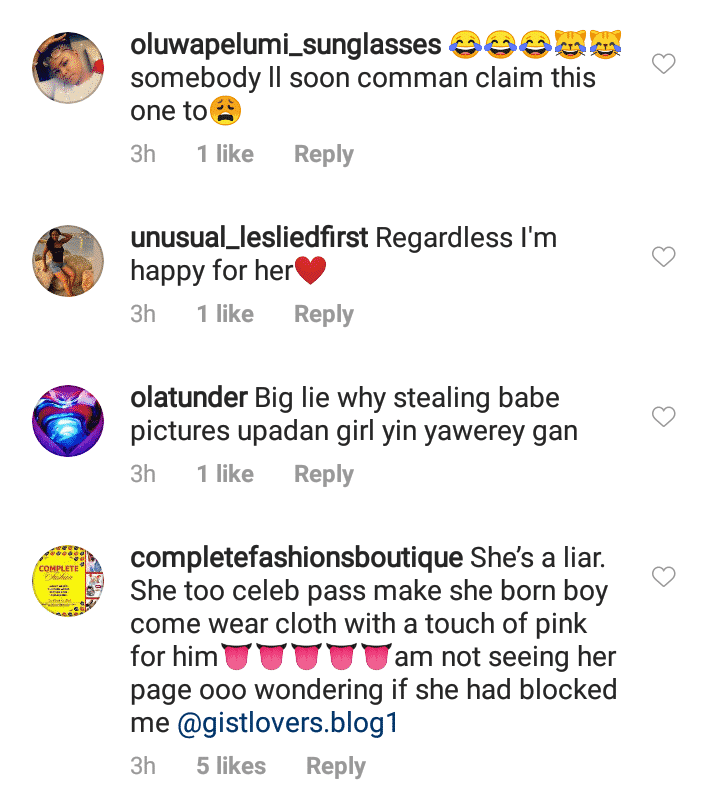This screenshot has width=720, height=810.
Task: Tap completefashionsboutique's yellow profile picture
Action: (69, 580)
